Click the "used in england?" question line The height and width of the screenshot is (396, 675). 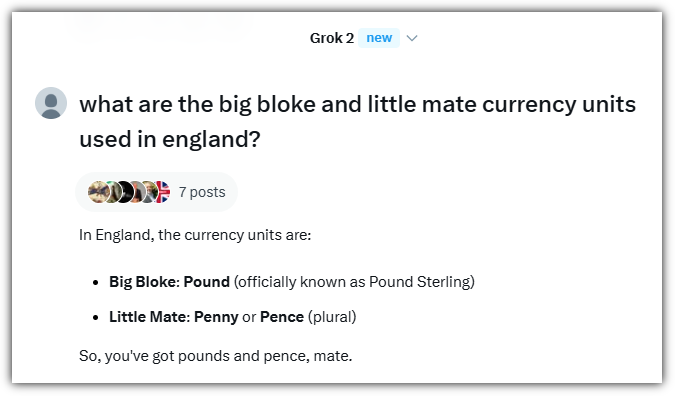pos(170,139)
